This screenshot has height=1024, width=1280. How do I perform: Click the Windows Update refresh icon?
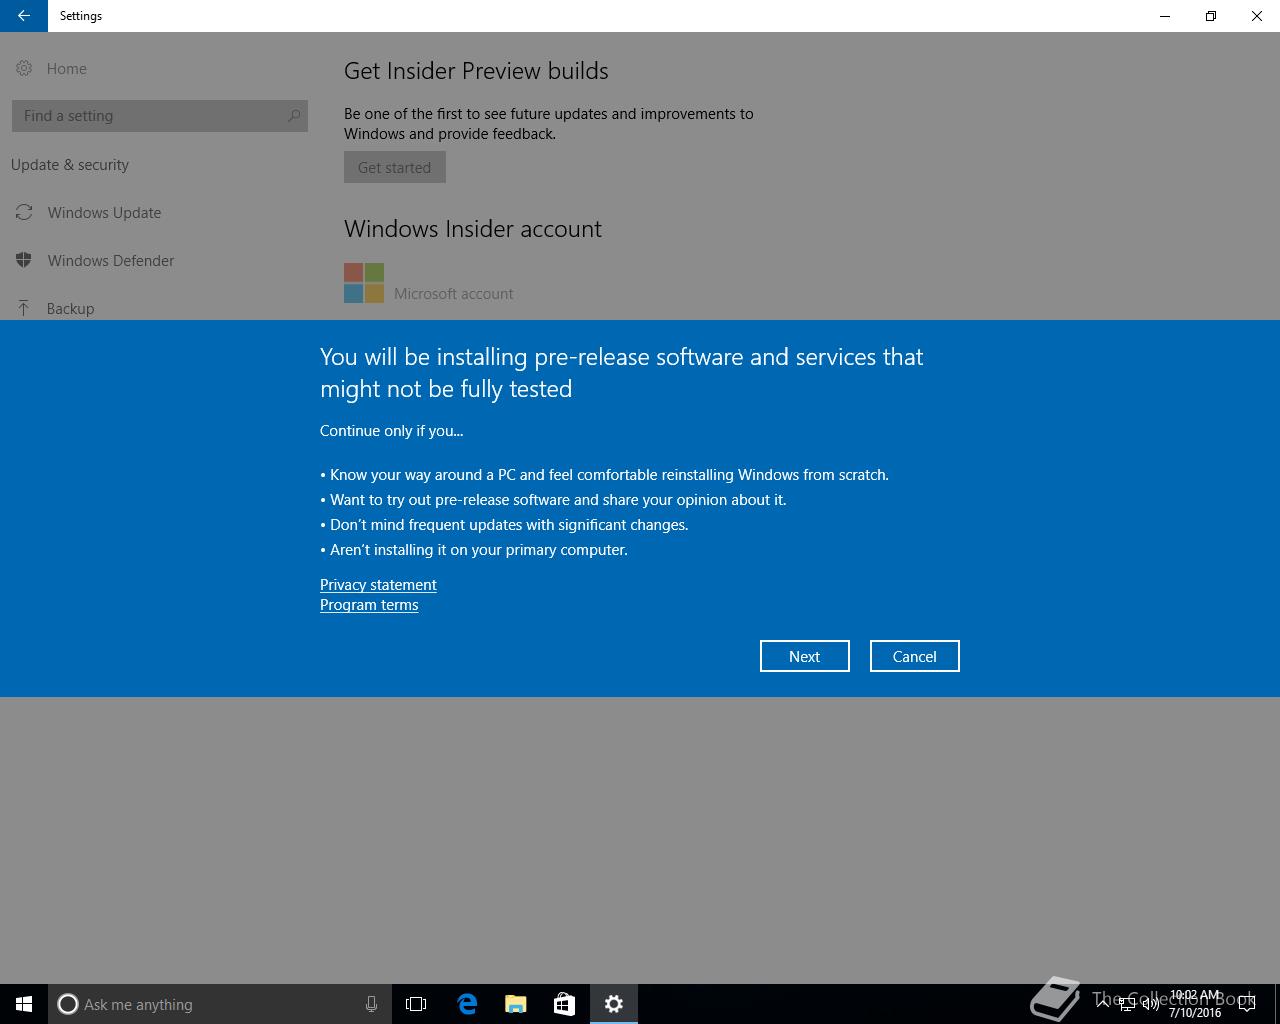(24, 212)
